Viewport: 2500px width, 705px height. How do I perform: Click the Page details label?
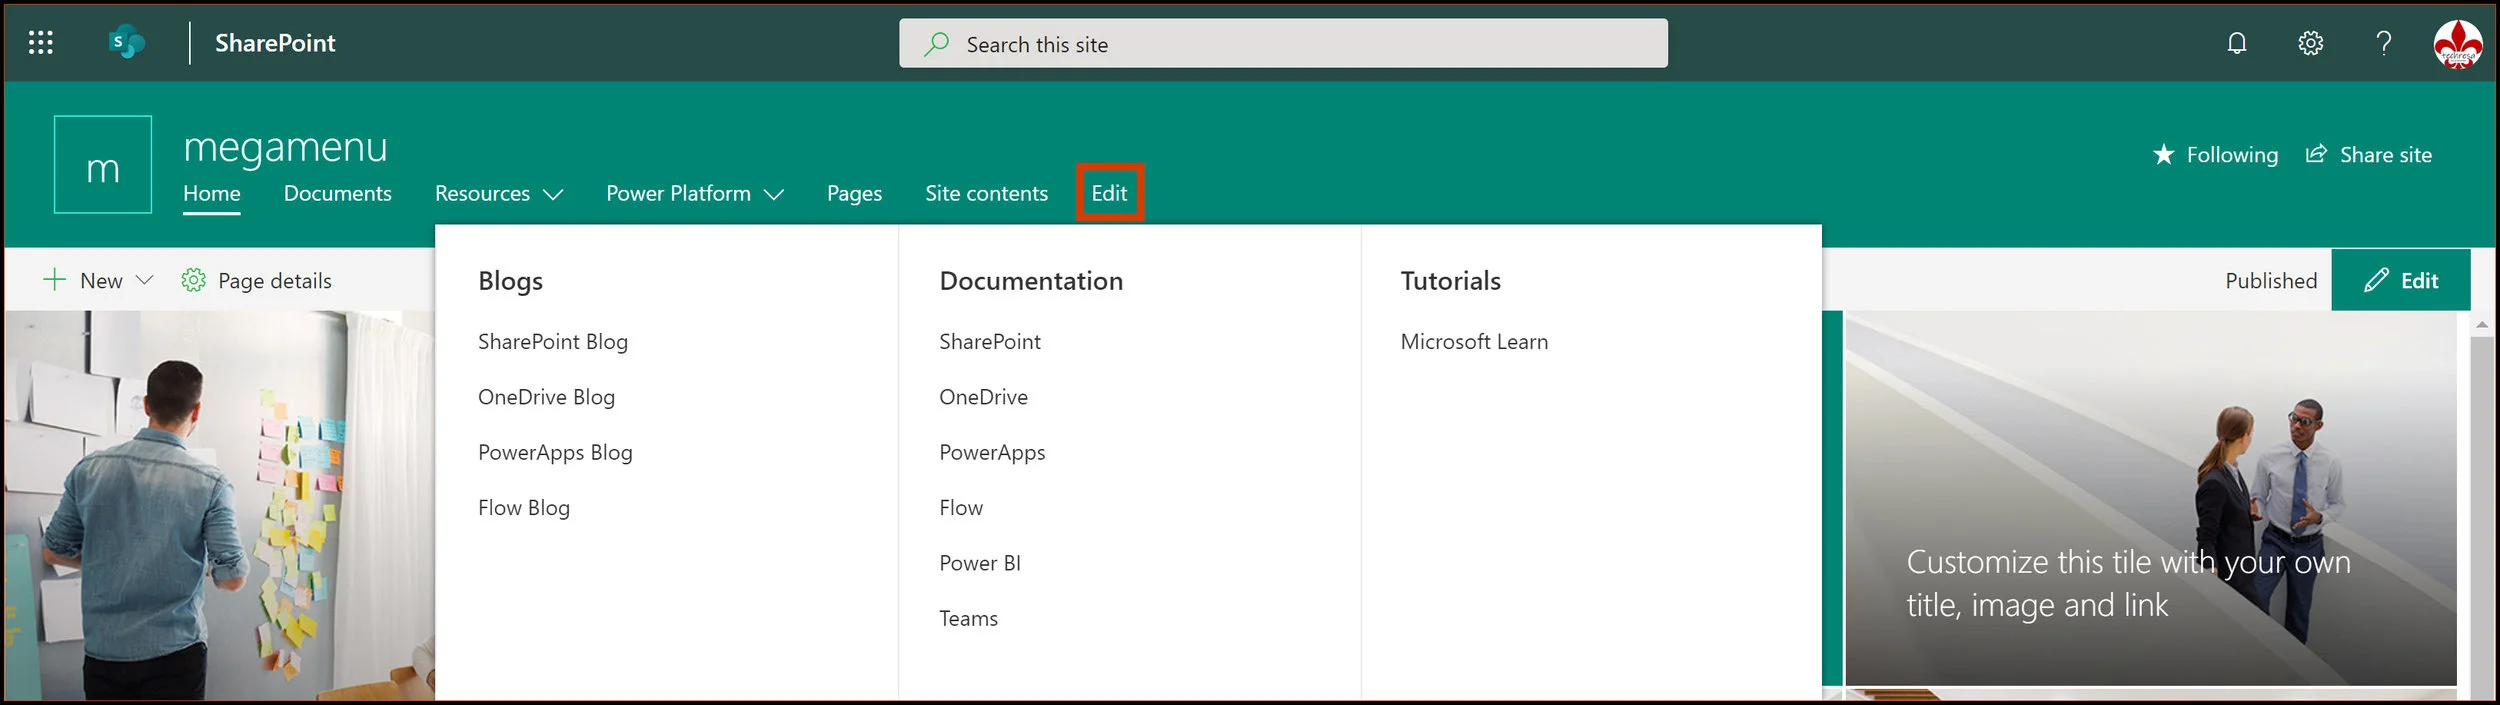click(x=275, y=281)
